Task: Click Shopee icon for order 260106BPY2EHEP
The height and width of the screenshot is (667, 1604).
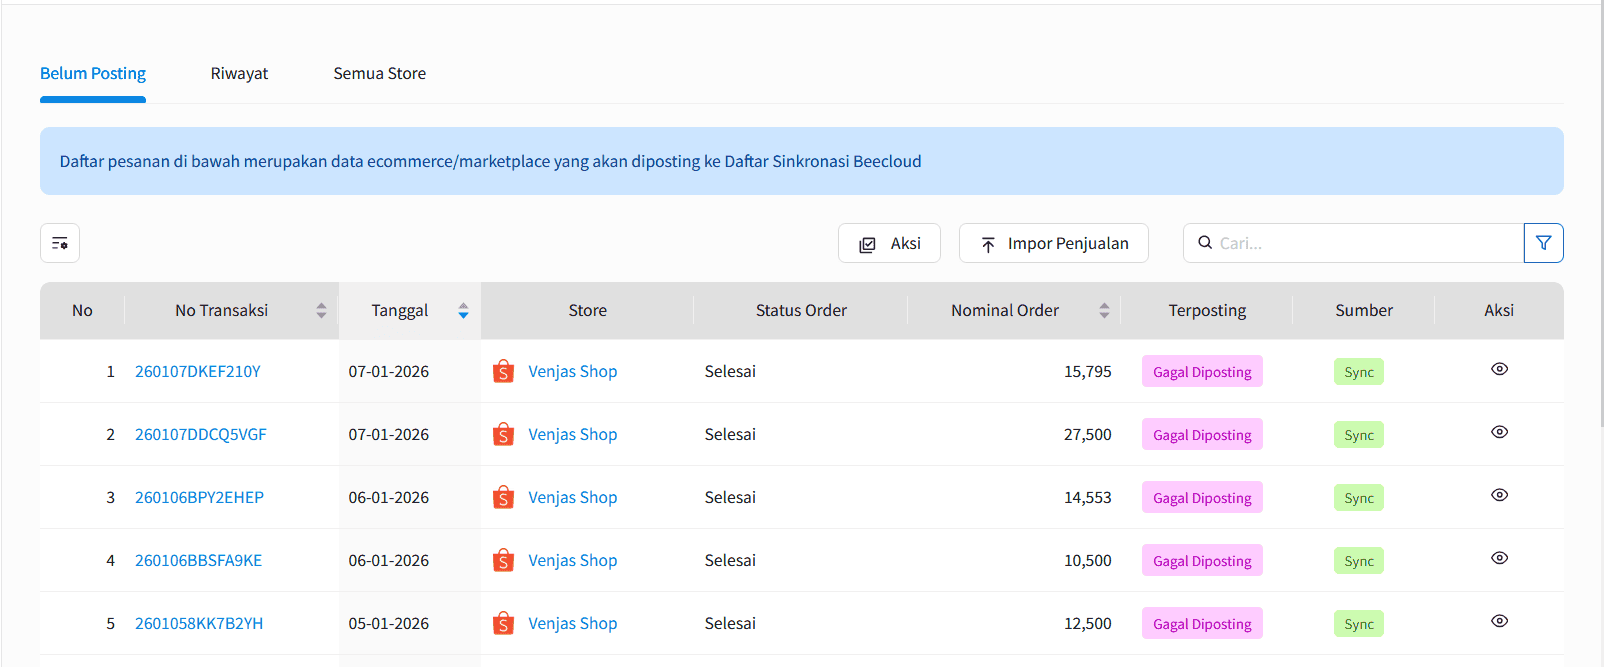Action: 504,498
